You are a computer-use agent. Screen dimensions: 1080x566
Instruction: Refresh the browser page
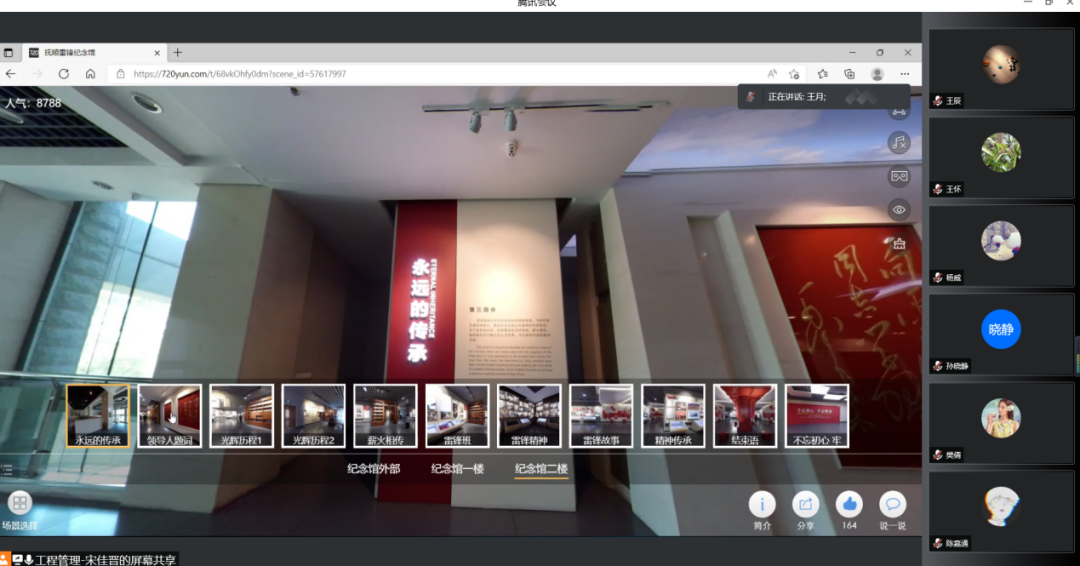click(x=64, y=74)
